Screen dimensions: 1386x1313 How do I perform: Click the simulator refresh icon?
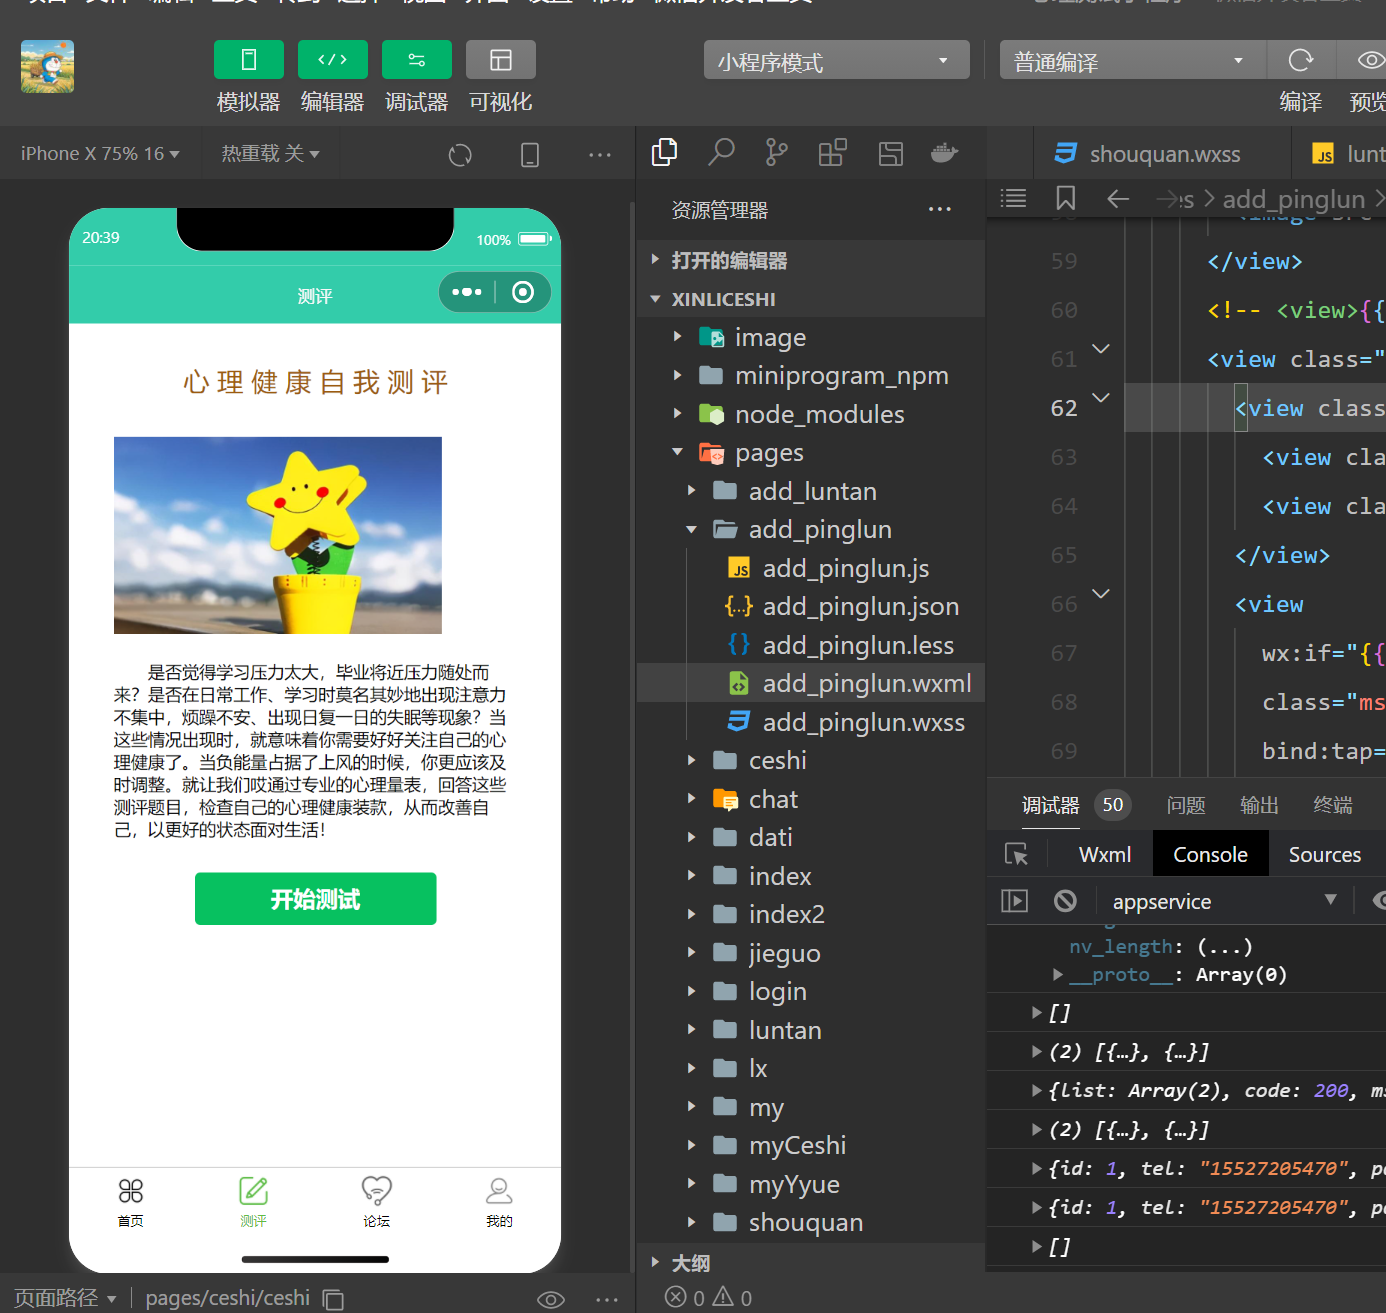[460, 155]
